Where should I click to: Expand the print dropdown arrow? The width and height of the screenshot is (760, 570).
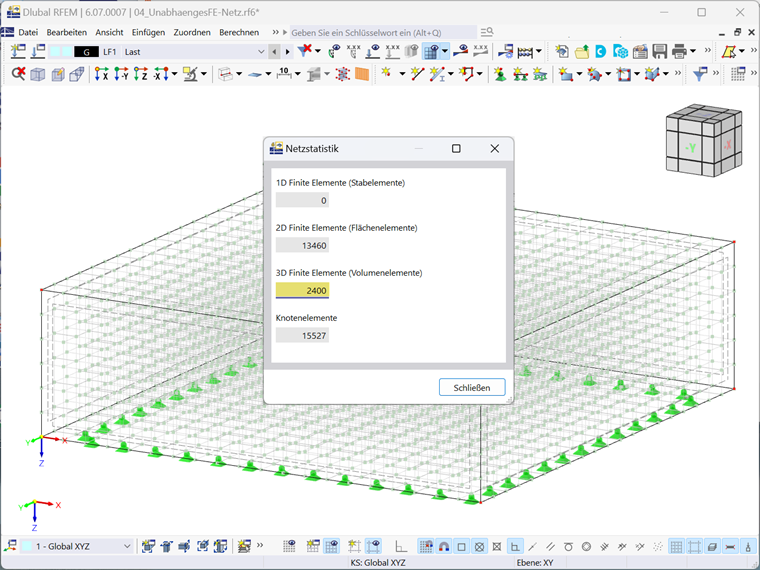coord(693,51)
